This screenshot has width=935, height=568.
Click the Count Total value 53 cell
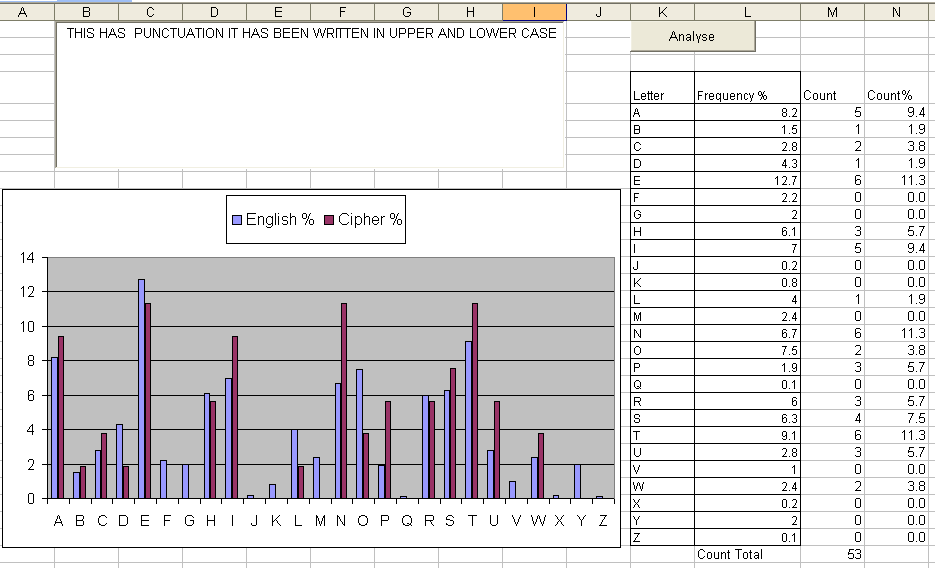(x=832, y=554)
